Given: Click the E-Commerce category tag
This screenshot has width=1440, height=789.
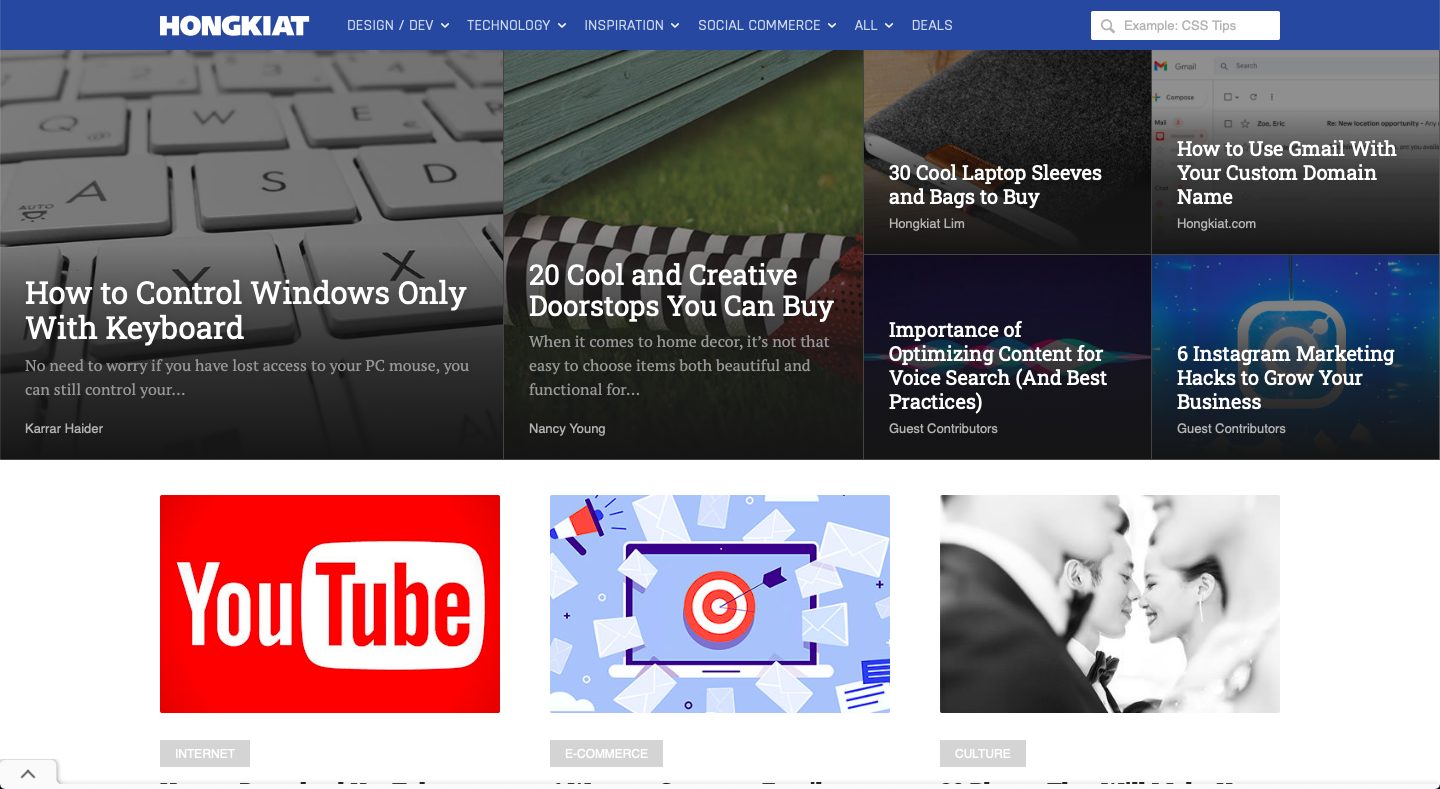Looking at the screenshot, I should [606, 753].
